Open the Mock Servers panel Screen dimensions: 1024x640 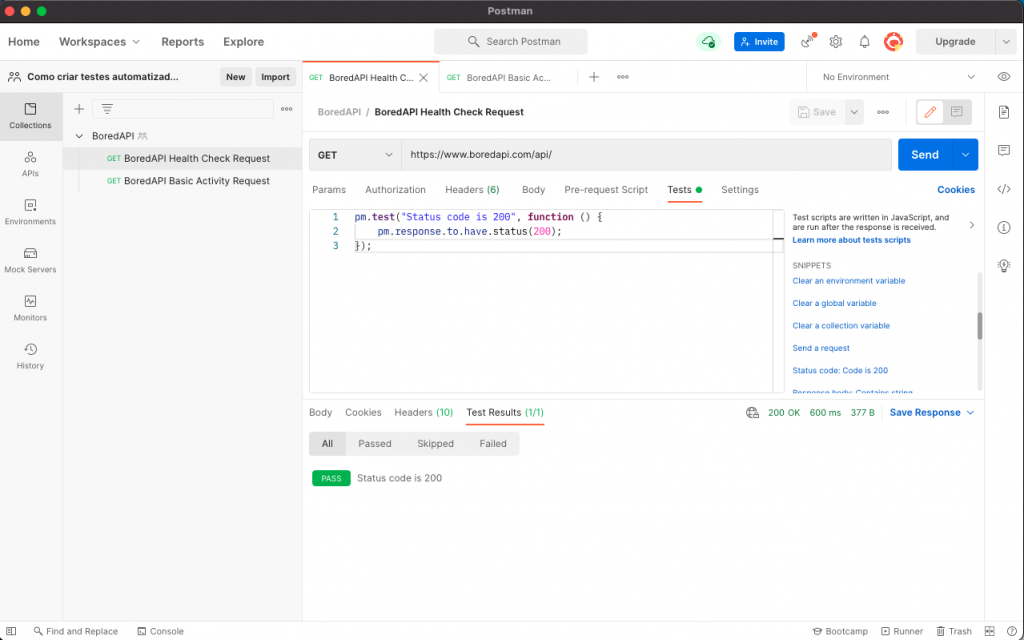point(31,262)
